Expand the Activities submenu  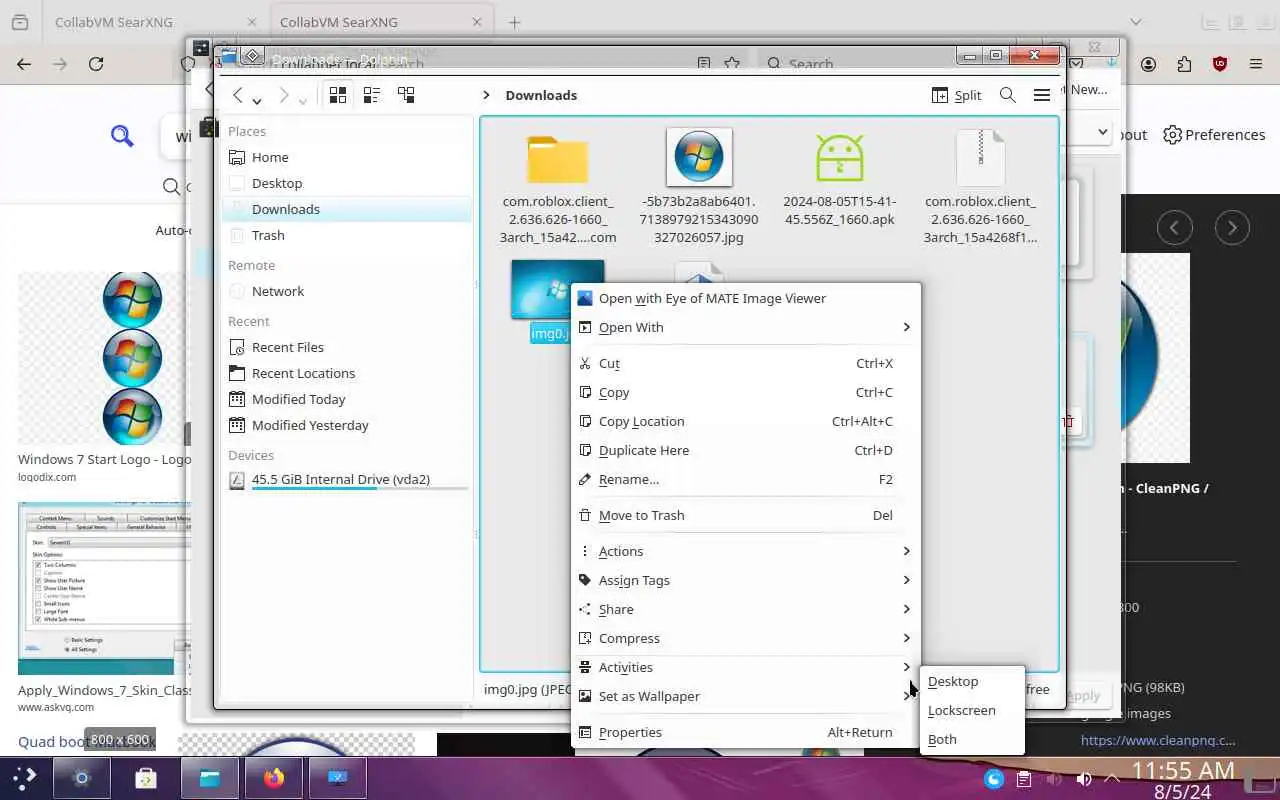click(x=745, y=667)
